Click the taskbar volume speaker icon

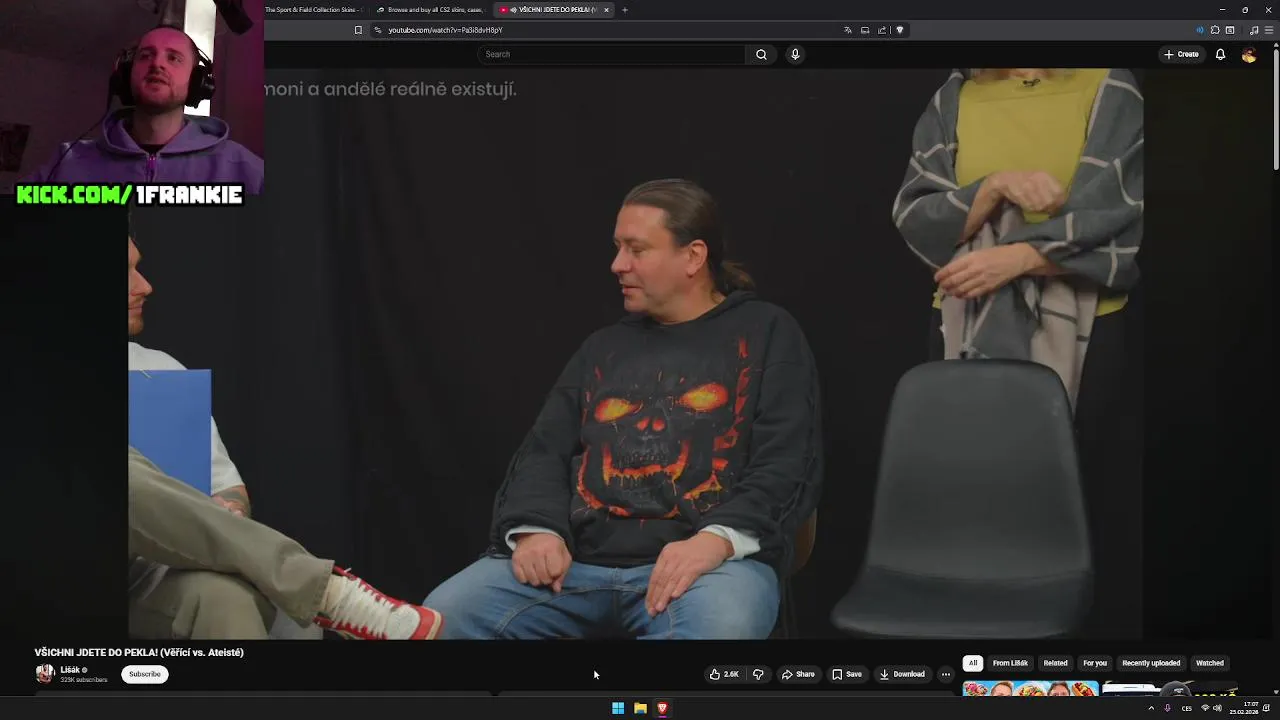click(1217, 708)
